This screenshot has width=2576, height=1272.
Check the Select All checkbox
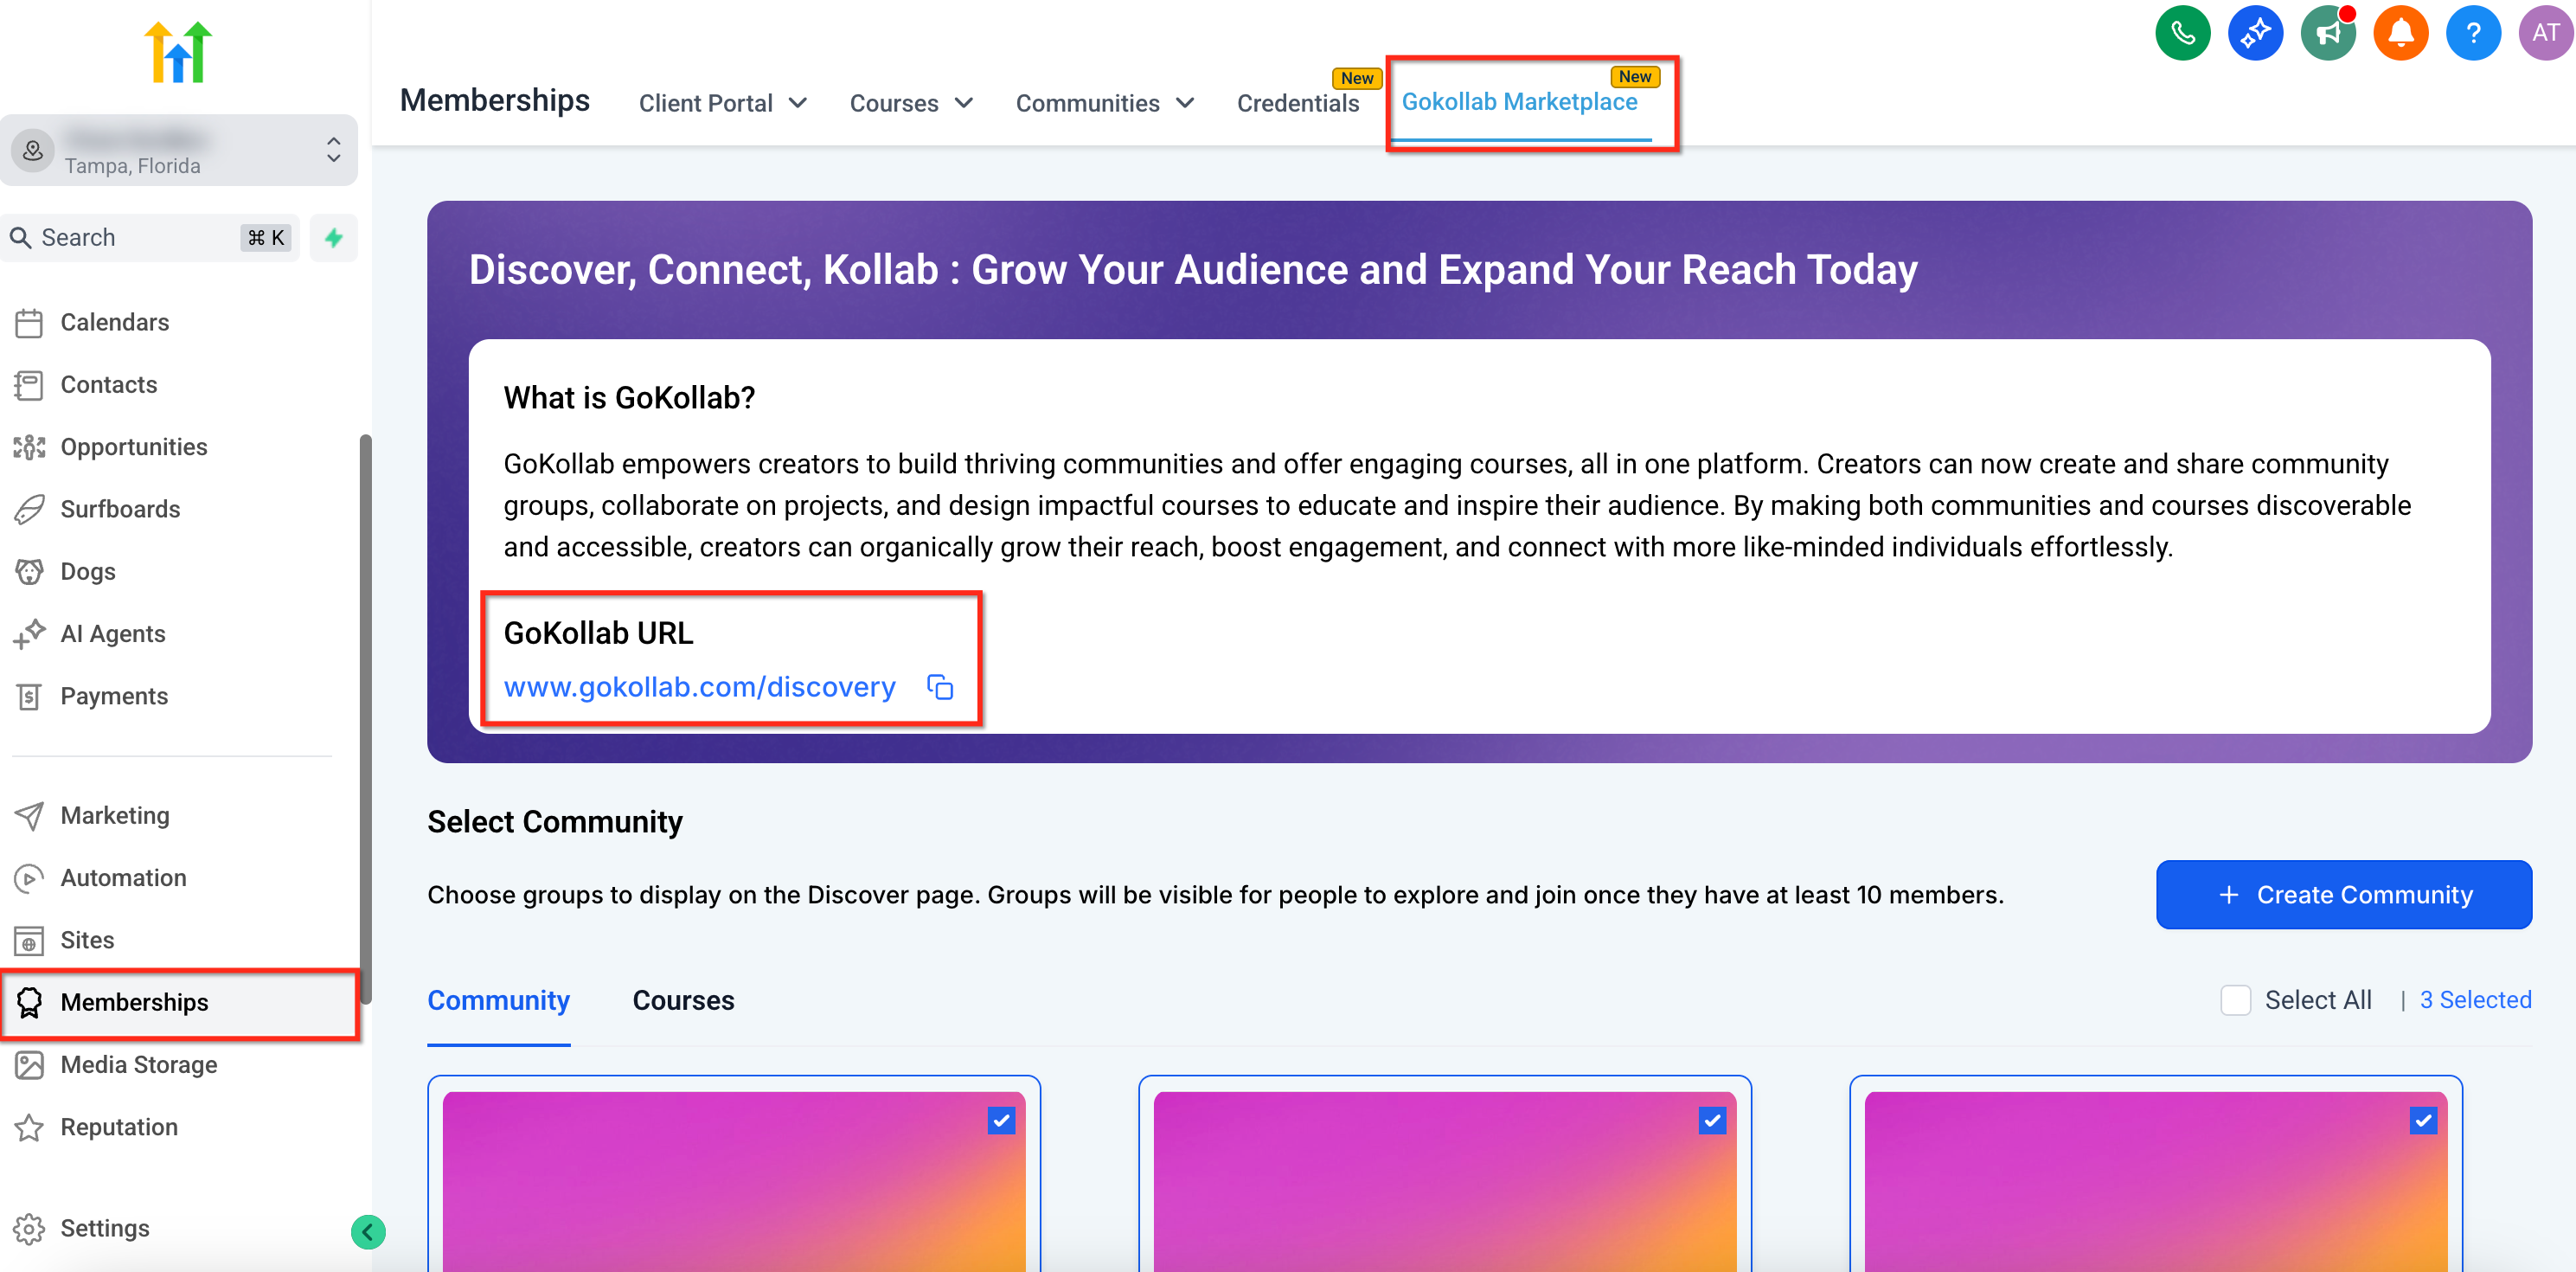click(2235, 1000)
